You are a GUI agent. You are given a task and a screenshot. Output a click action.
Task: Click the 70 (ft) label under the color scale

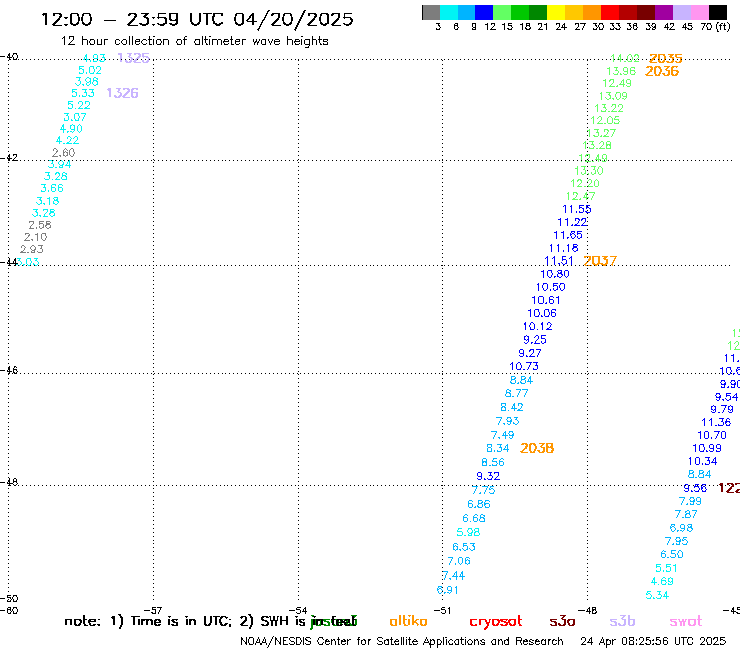coord(715,27)
